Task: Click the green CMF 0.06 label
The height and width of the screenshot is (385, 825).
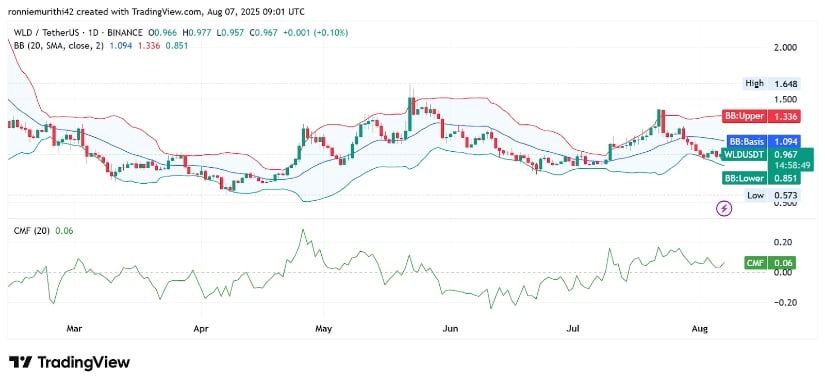Action: click(x=772, y=263)
